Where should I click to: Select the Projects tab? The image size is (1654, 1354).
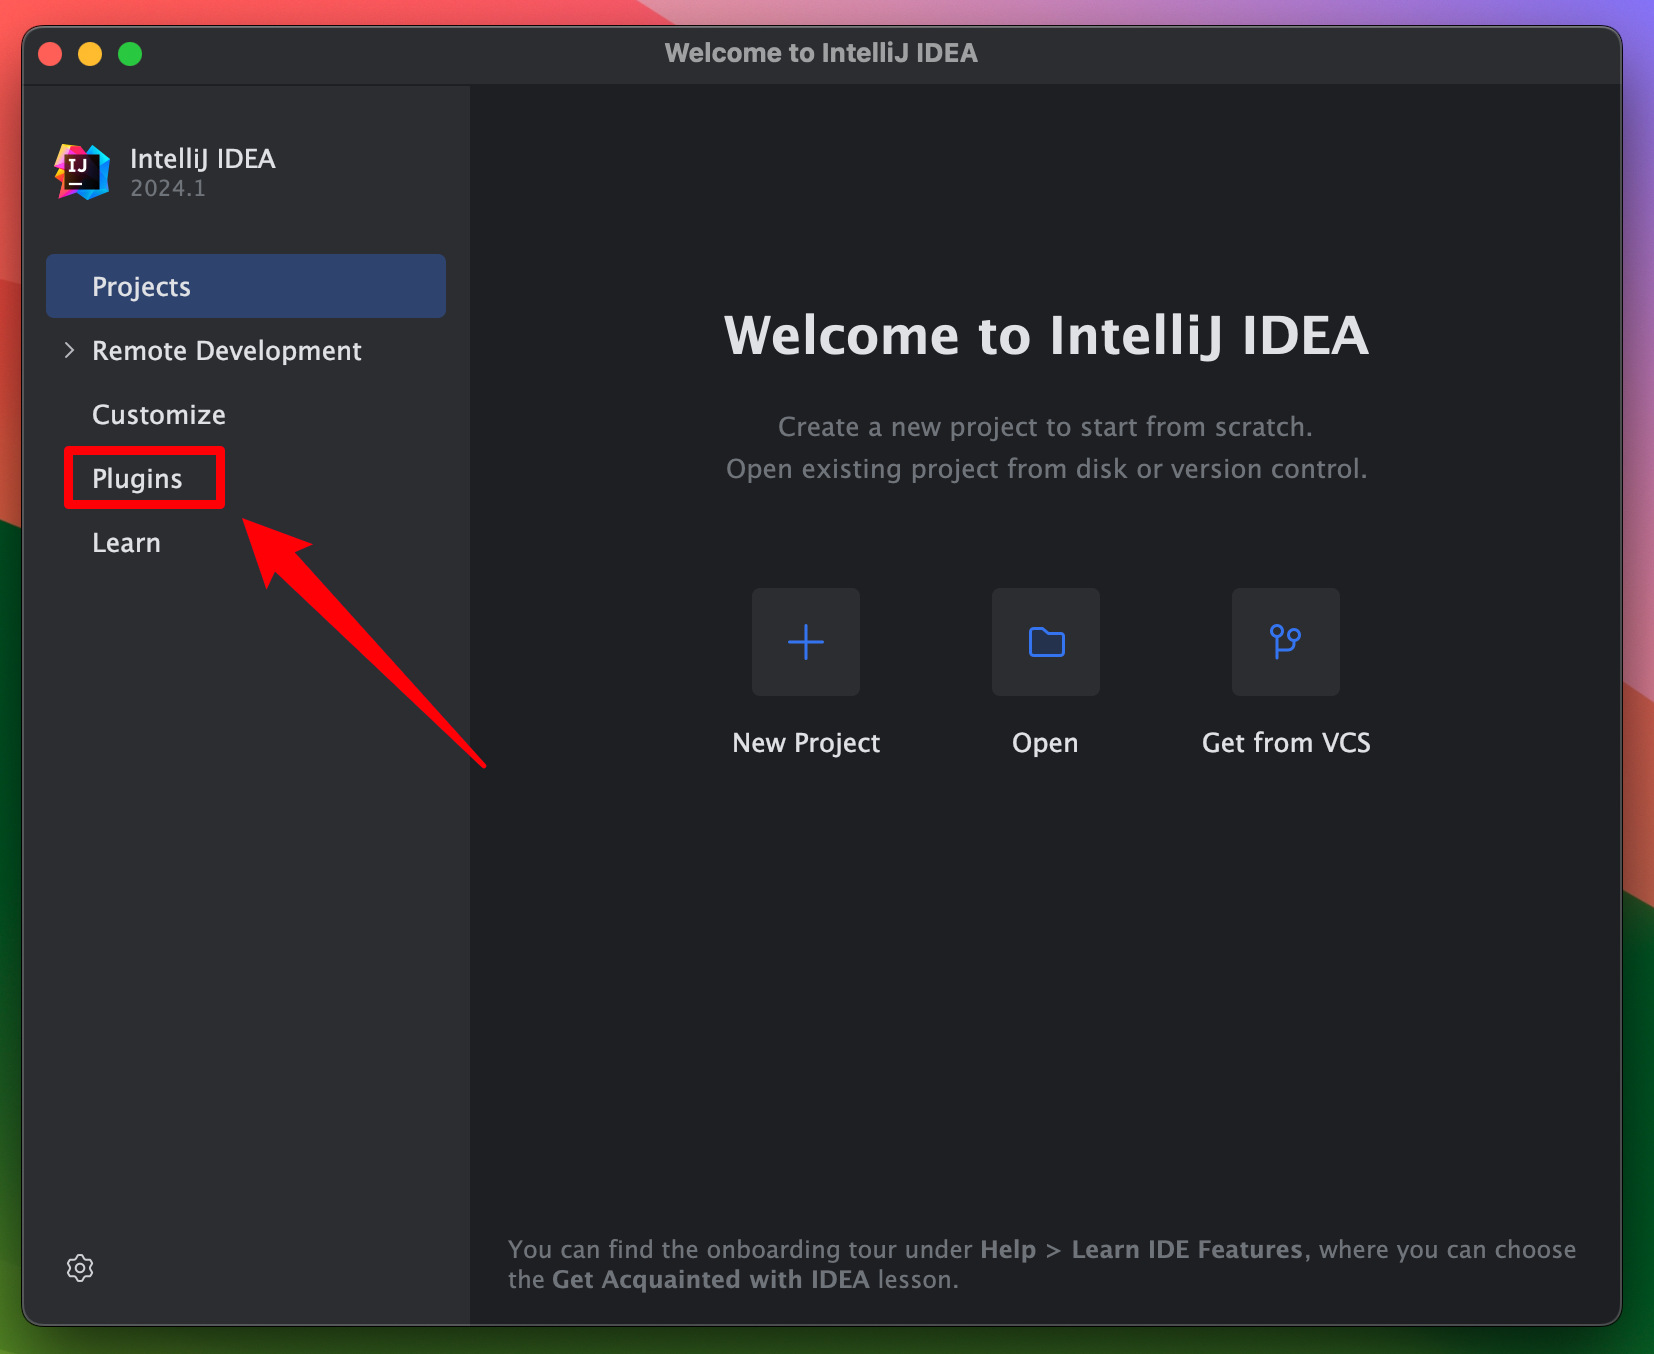[x=246, y=286]
